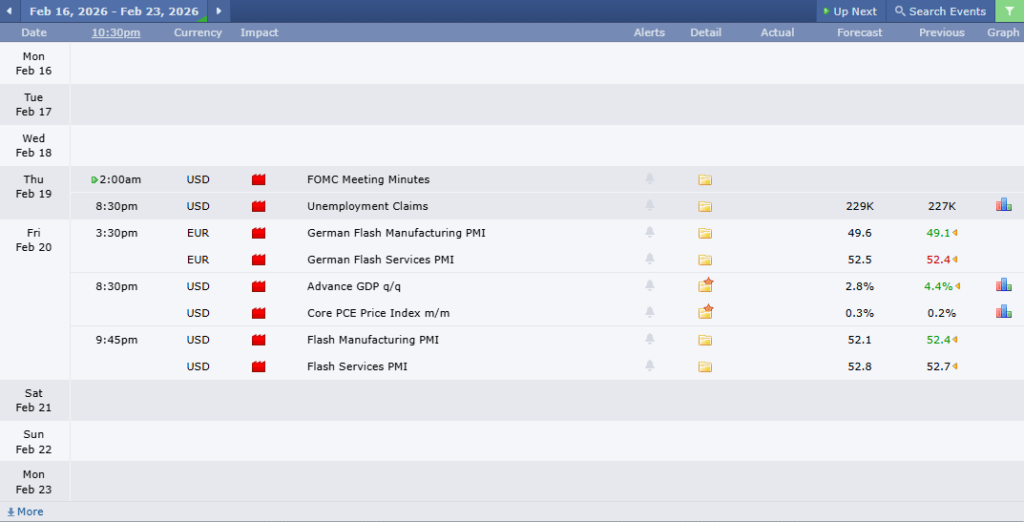Toggle alert bell for Flash Manufacturing PMI
The image size is (1024, 522).
point(650,340)
